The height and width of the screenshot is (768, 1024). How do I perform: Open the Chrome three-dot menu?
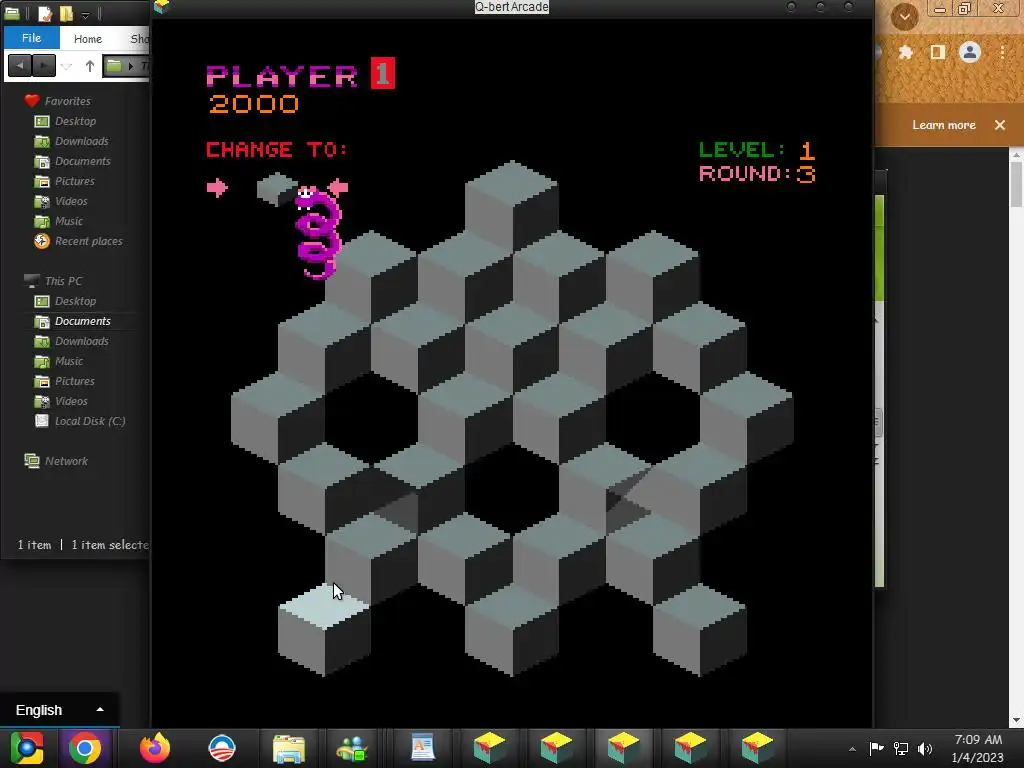1002,52
